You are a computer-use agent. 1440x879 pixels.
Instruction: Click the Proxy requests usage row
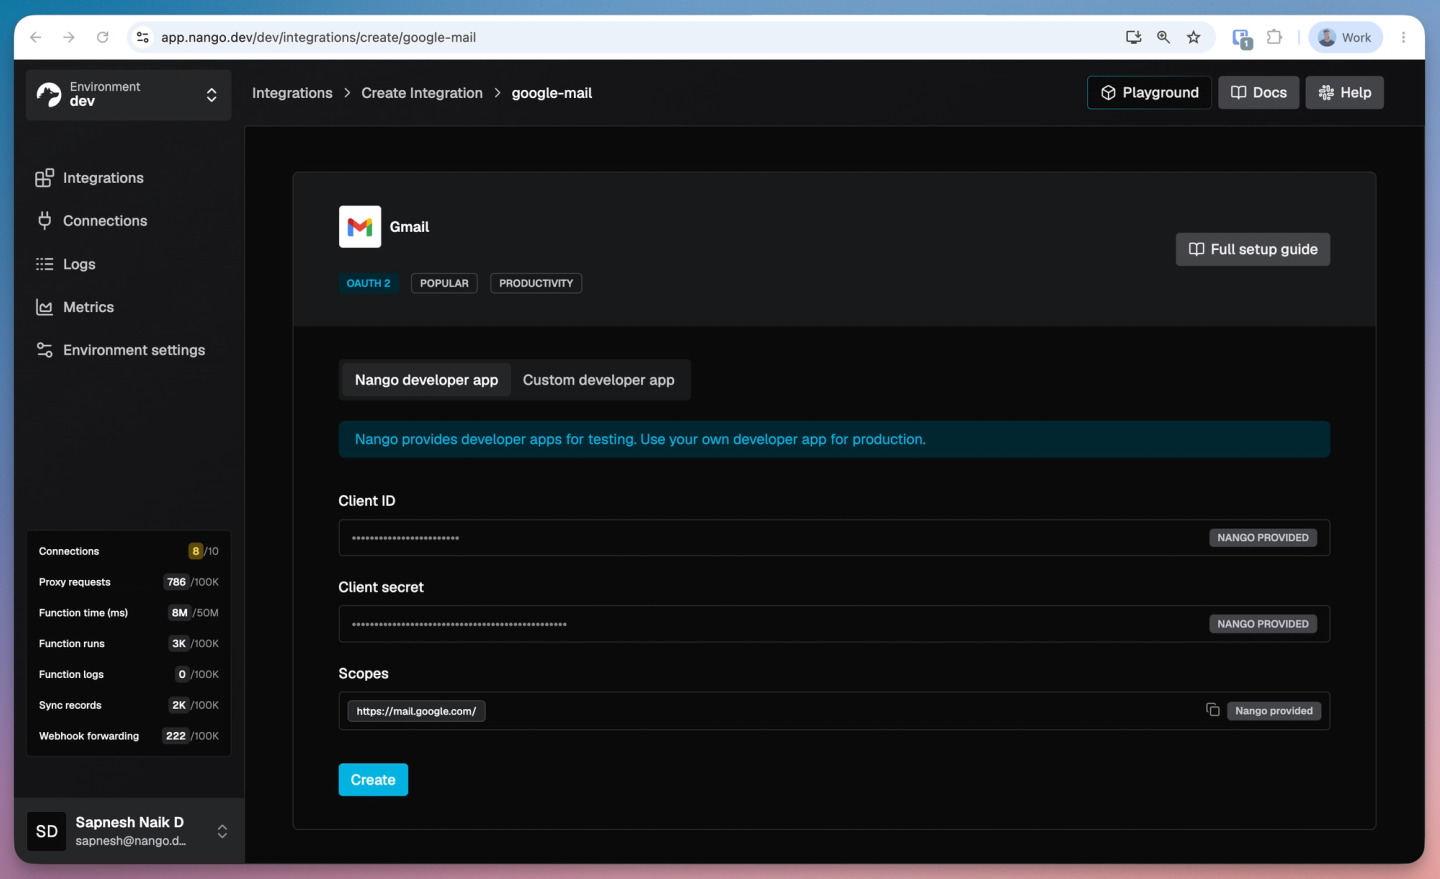(129, 582)
